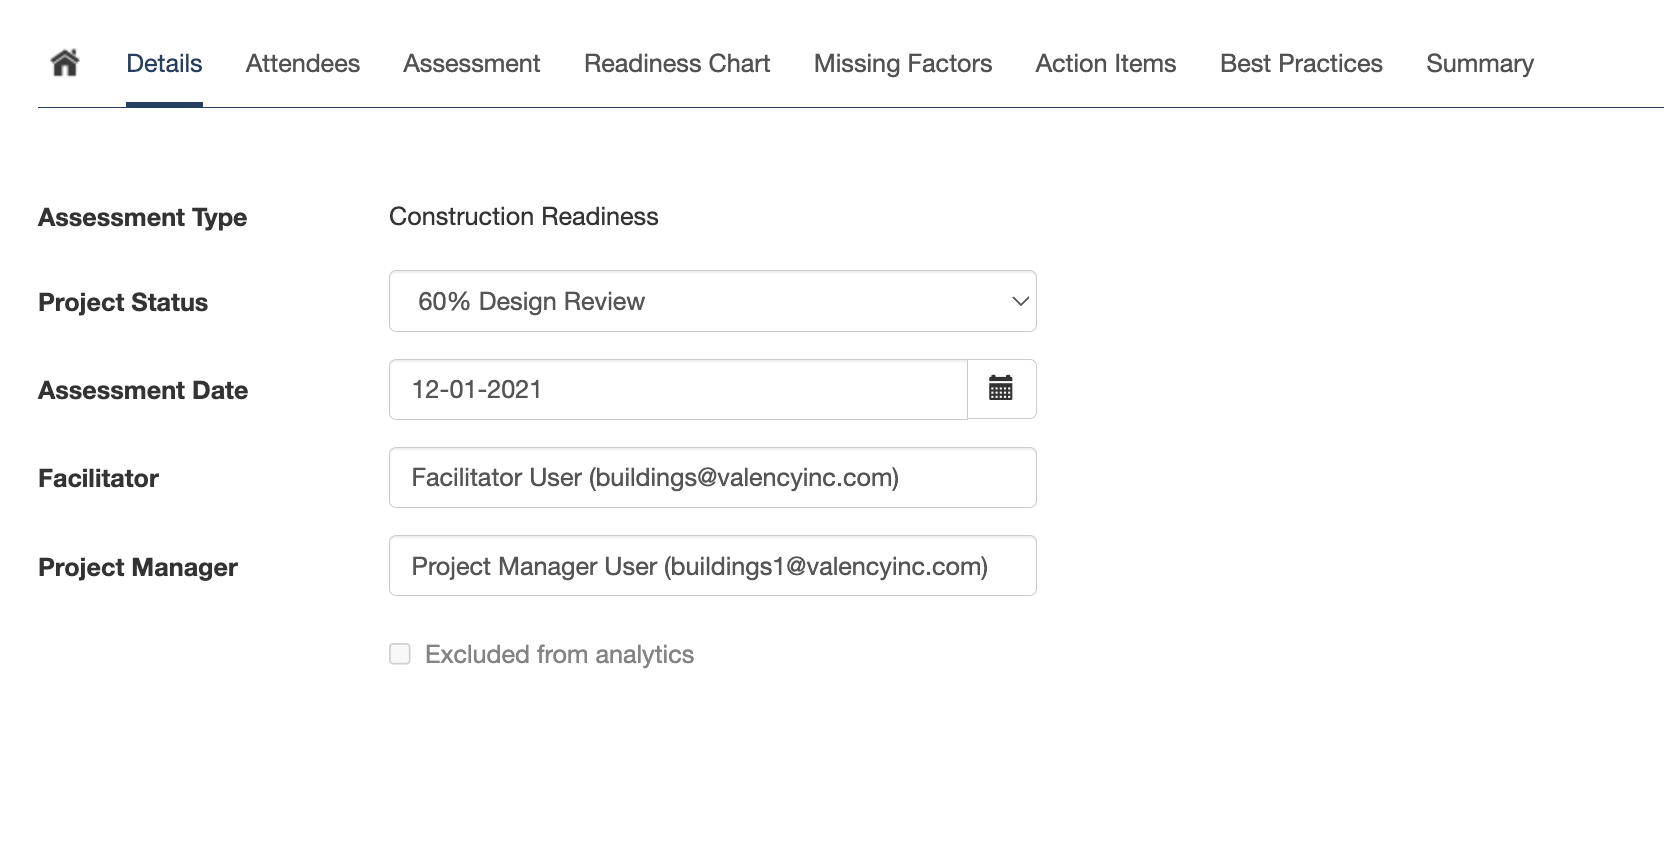Select the Details tab
Screen dimensions: 1664x860
pyautogui.click(x=164, y=63)
